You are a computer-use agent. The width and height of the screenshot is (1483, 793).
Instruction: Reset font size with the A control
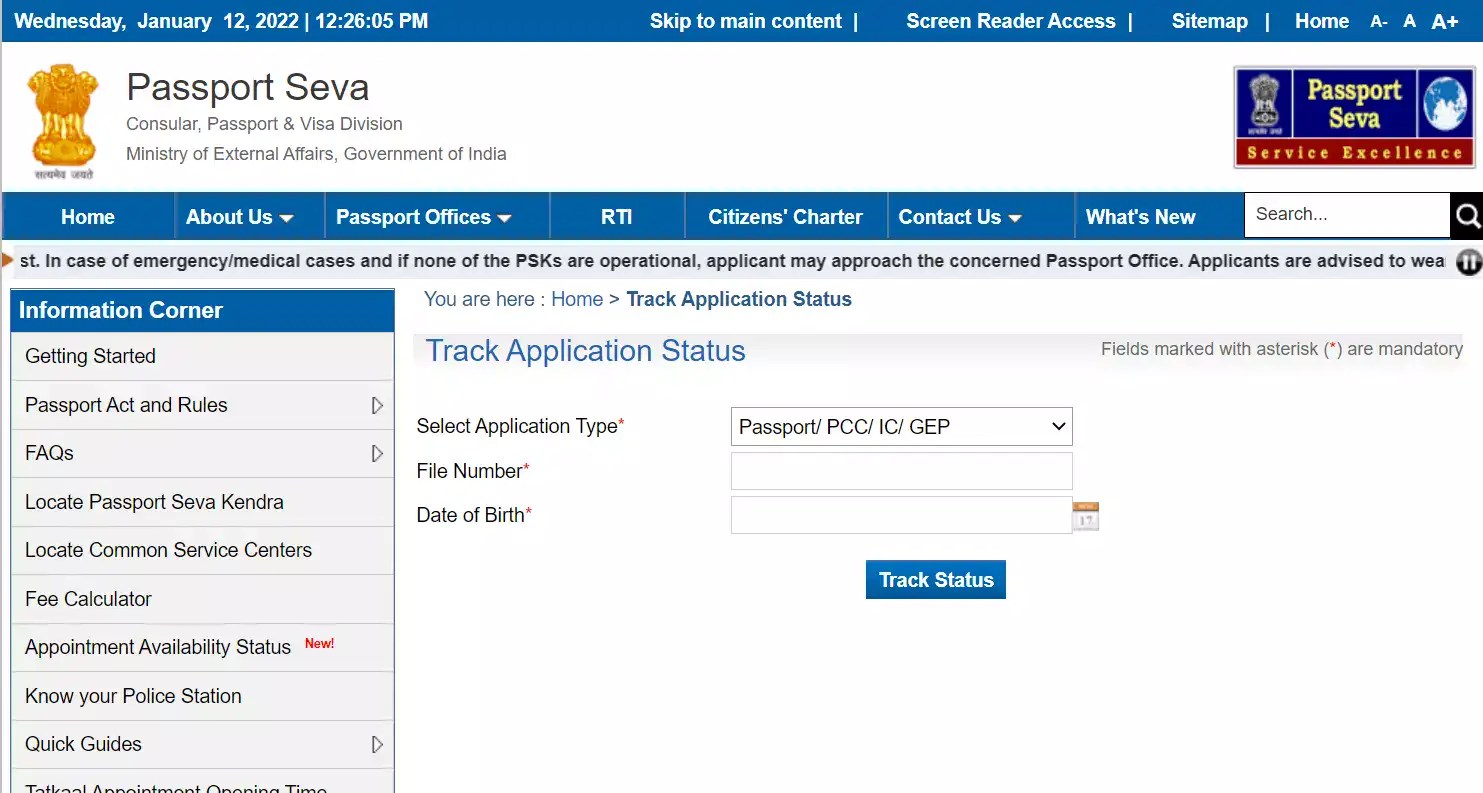click(1409, 20)
